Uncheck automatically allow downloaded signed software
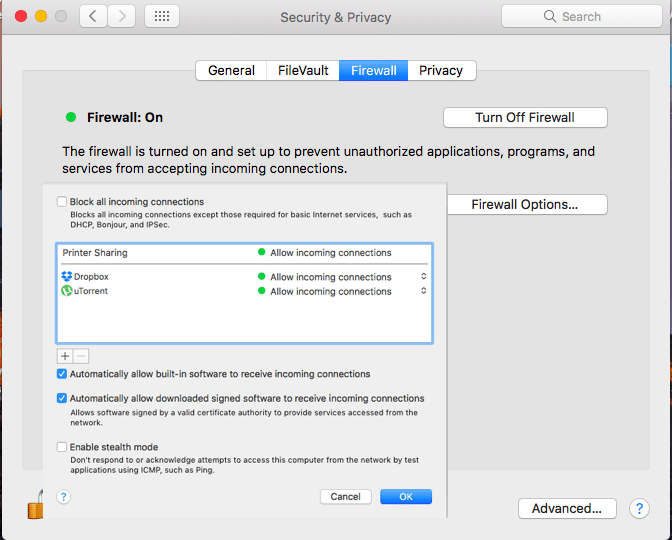 pos(63,398)
